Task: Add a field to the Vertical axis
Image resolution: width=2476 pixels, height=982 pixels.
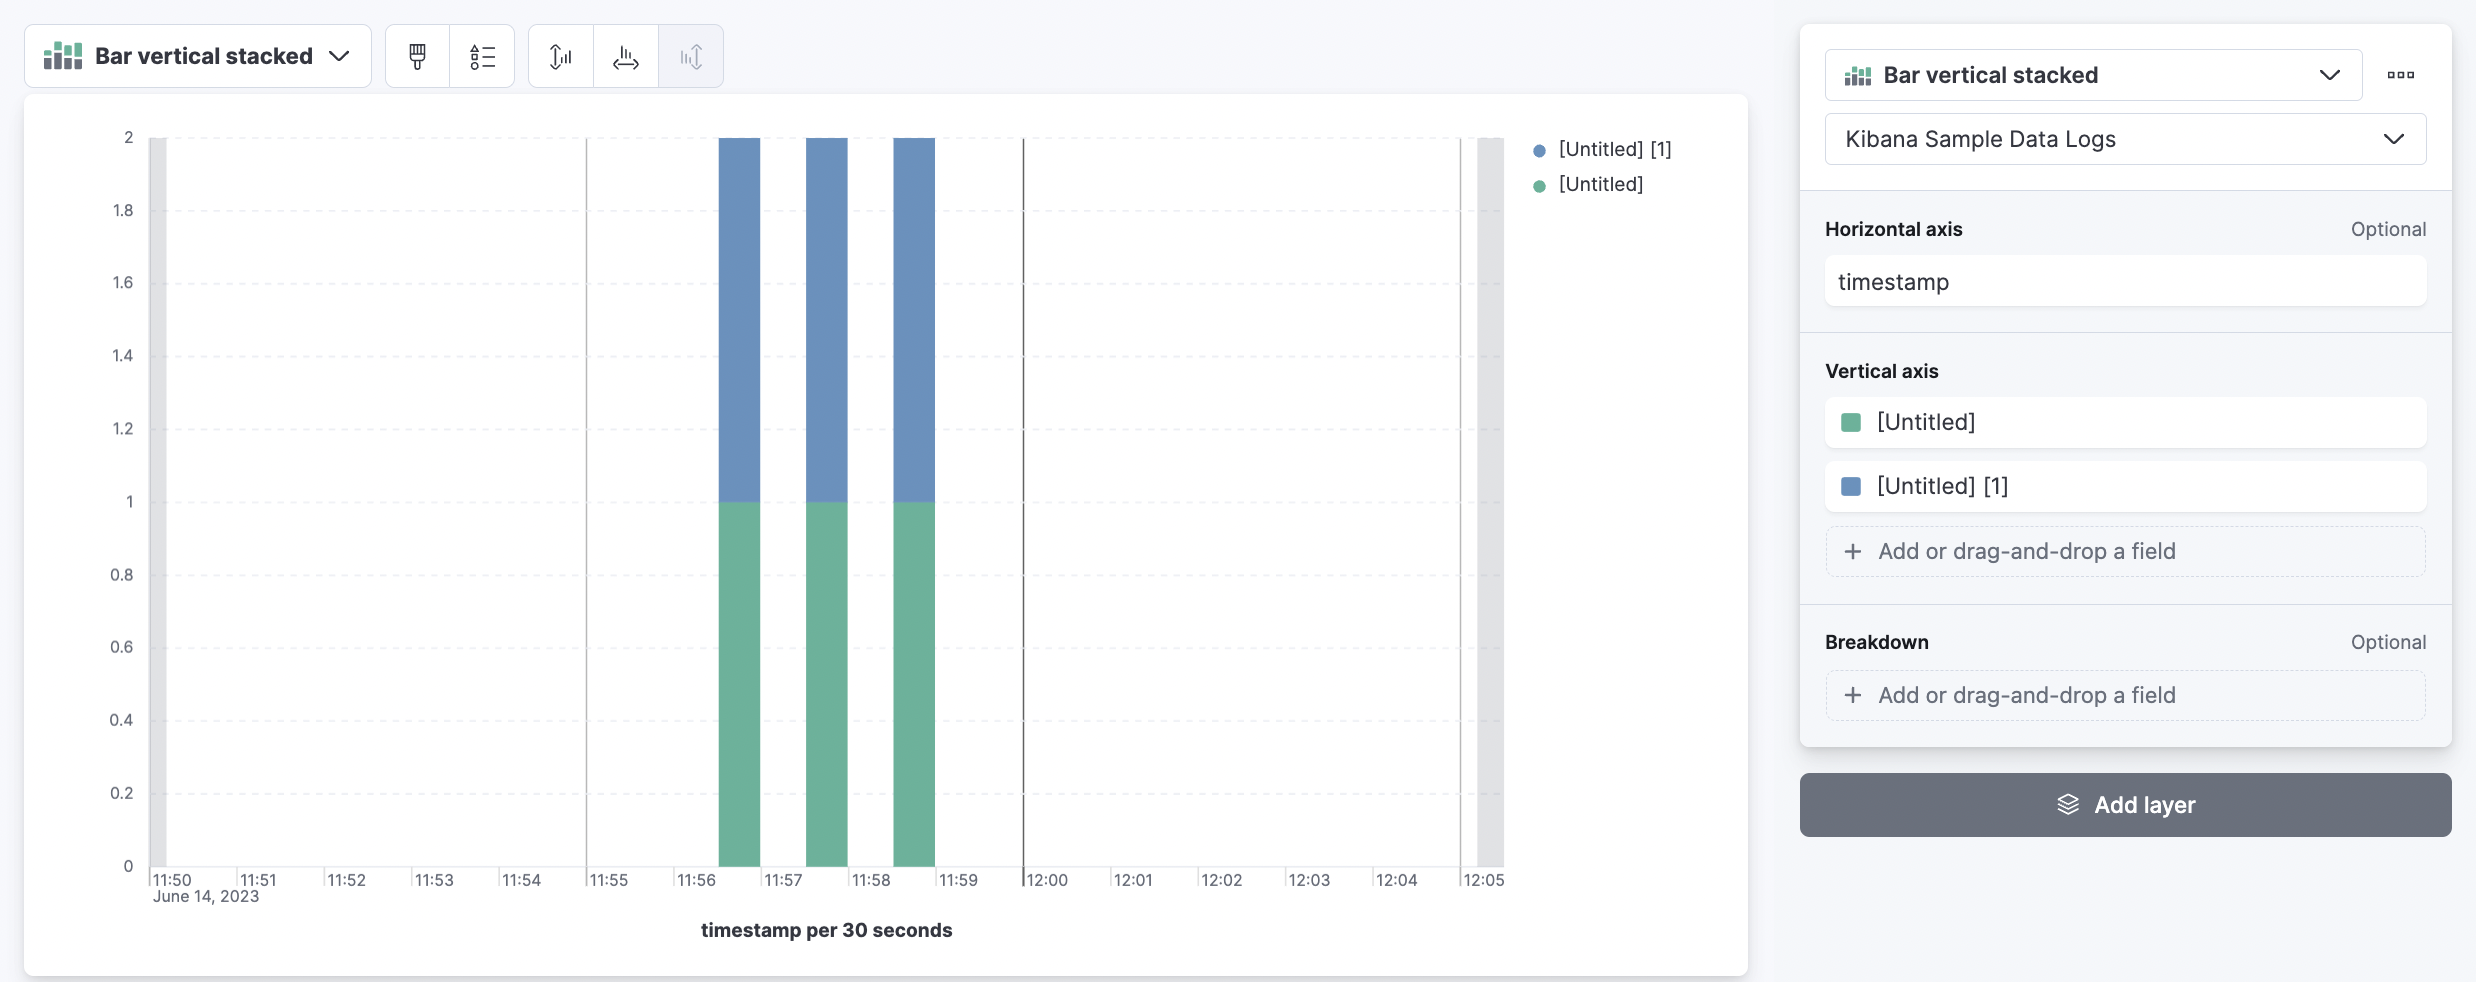Action: pos(2125,551)
